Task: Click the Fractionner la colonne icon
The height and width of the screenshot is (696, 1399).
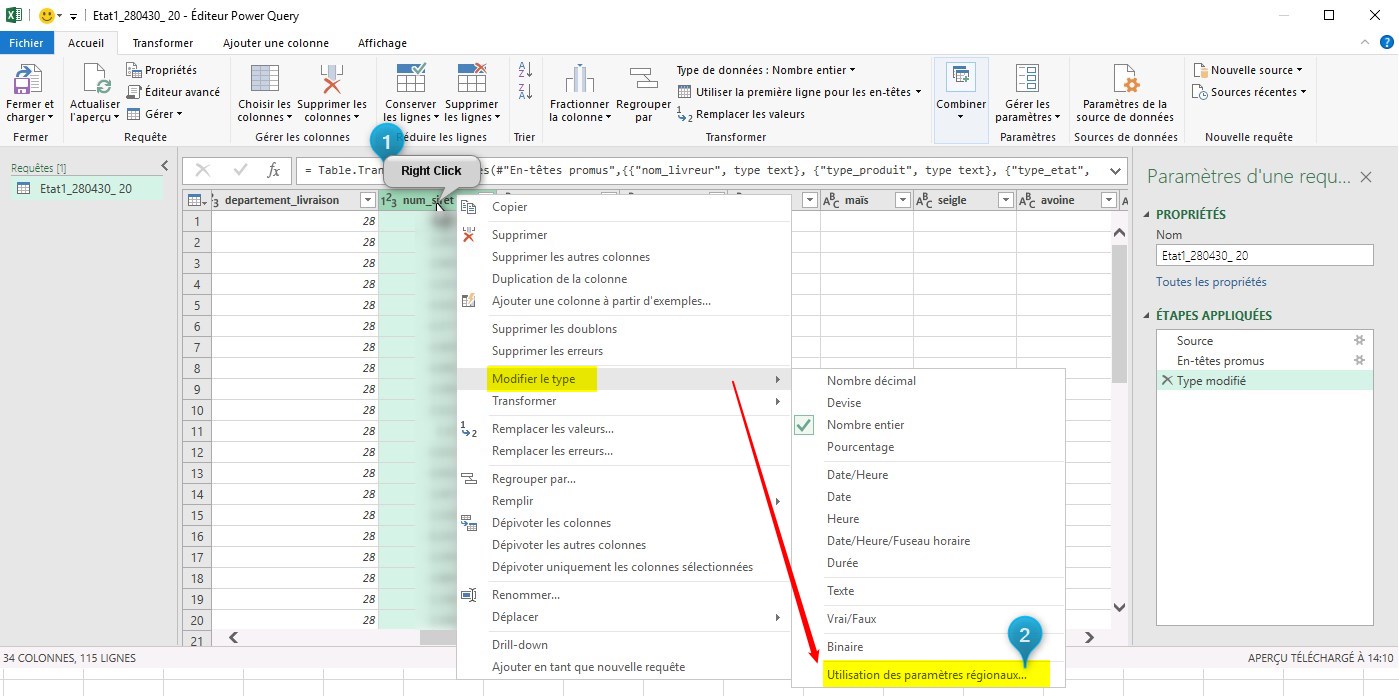Action: coord(579,81)
